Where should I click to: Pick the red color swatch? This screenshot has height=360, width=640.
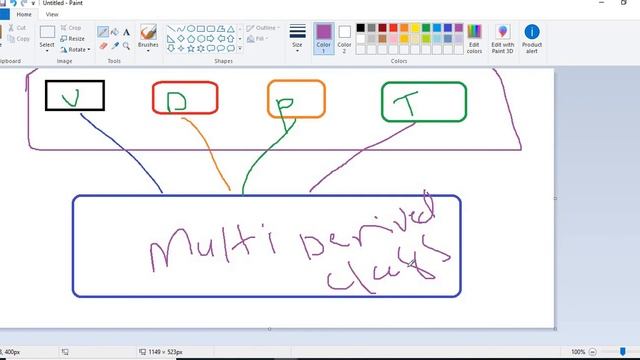[393, 28]
